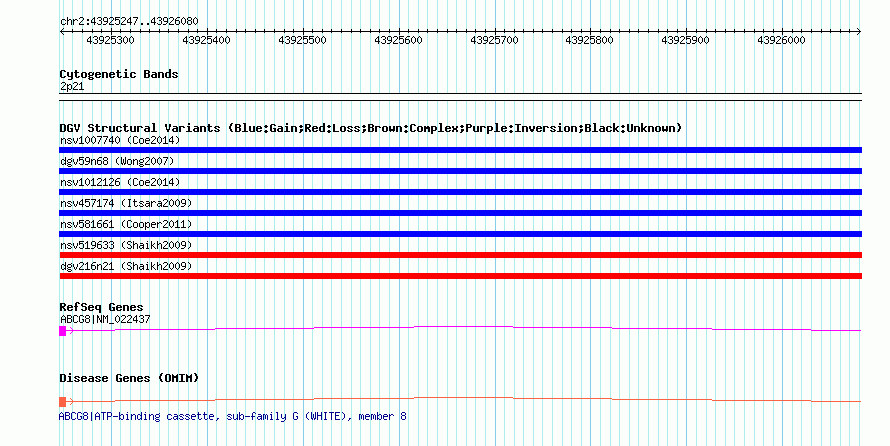Click the orange OMIM gene intron line

[464, 398]
